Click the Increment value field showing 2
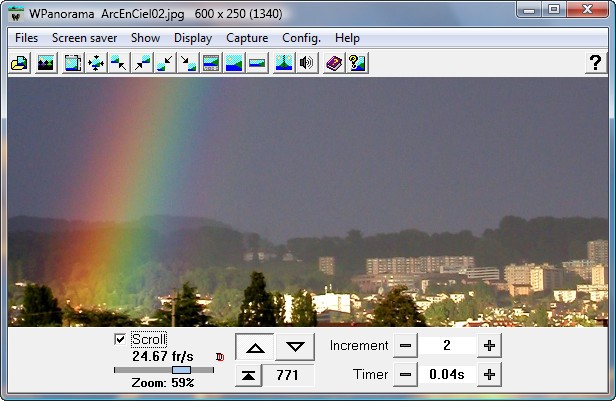 pyautogui.click(x=447, y=346)
